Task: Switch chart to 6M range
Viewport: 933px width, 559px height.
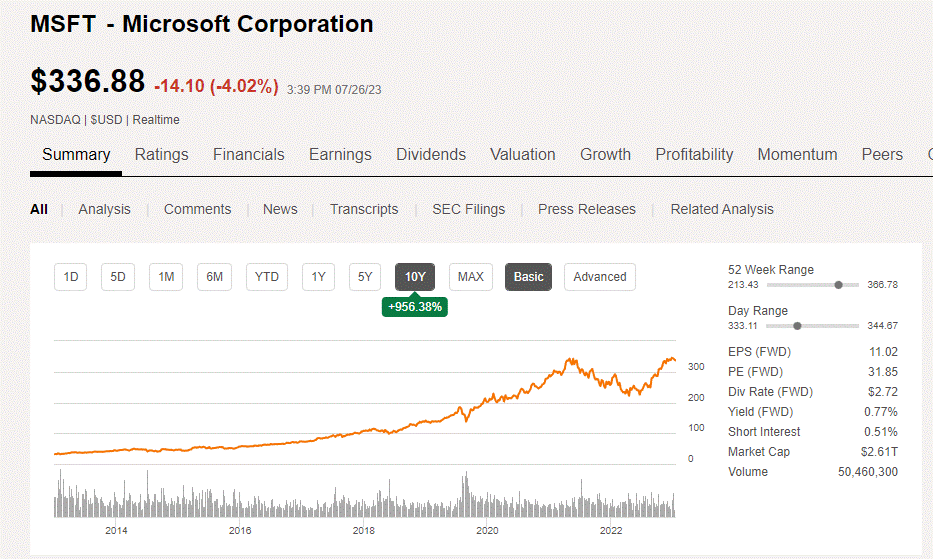Action: 214,277
